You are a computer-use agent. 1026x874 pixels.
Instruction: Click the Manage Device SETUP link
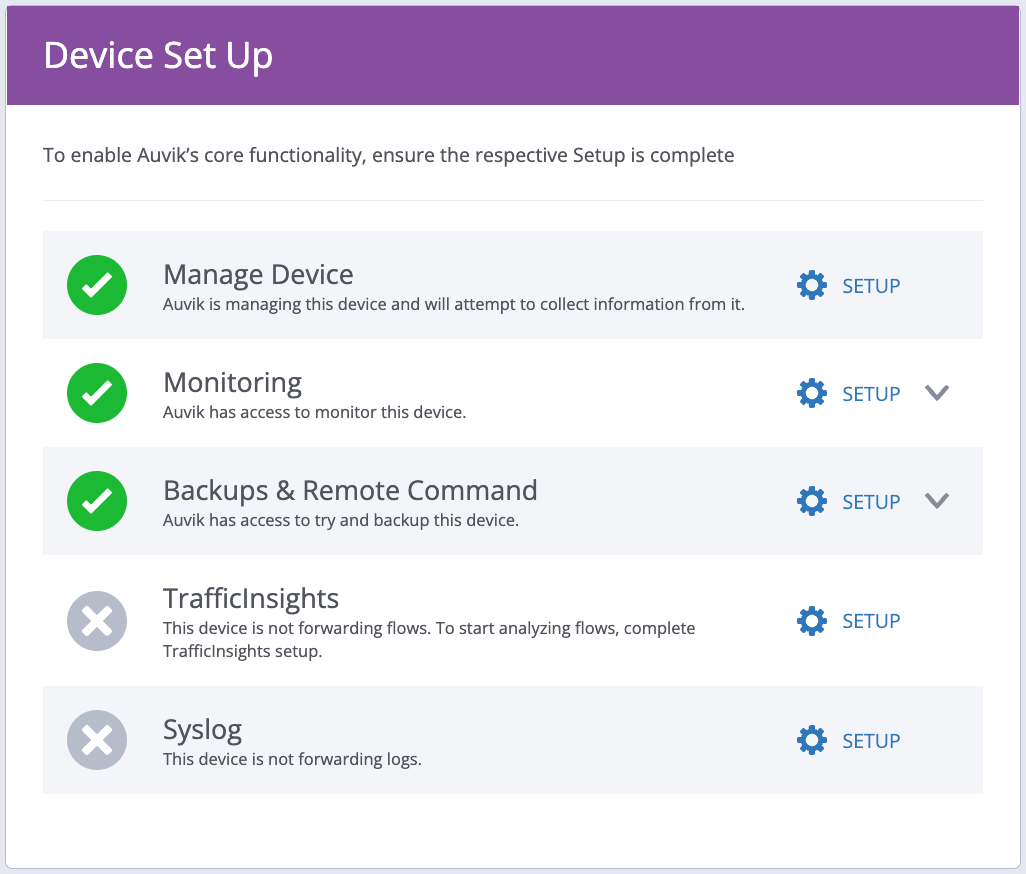click(x=871, y=285)
